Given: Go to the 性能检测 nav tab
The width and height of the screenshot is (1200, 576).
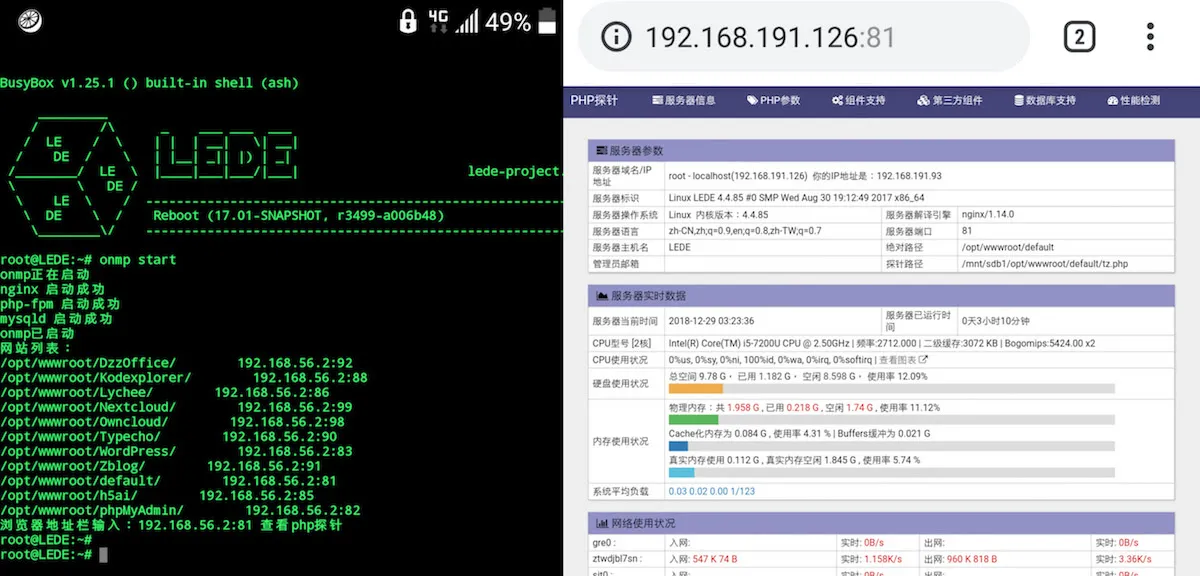Looking at the screenshot, I should (x=1133, y=101).
